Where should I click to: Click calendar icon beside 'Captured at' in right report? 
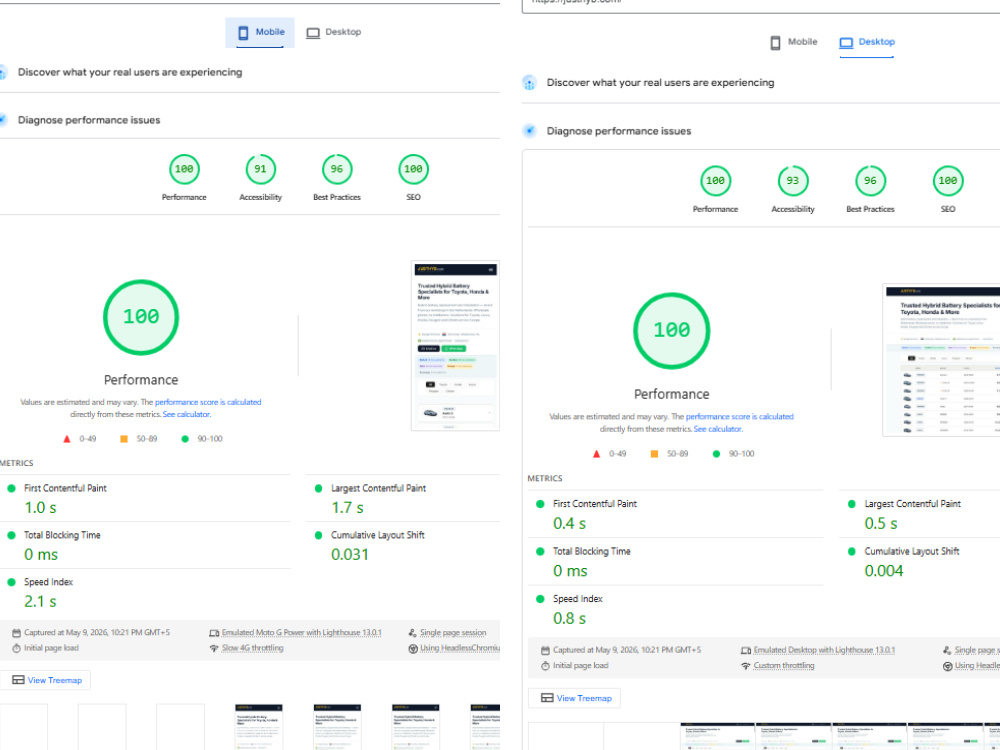545,651
